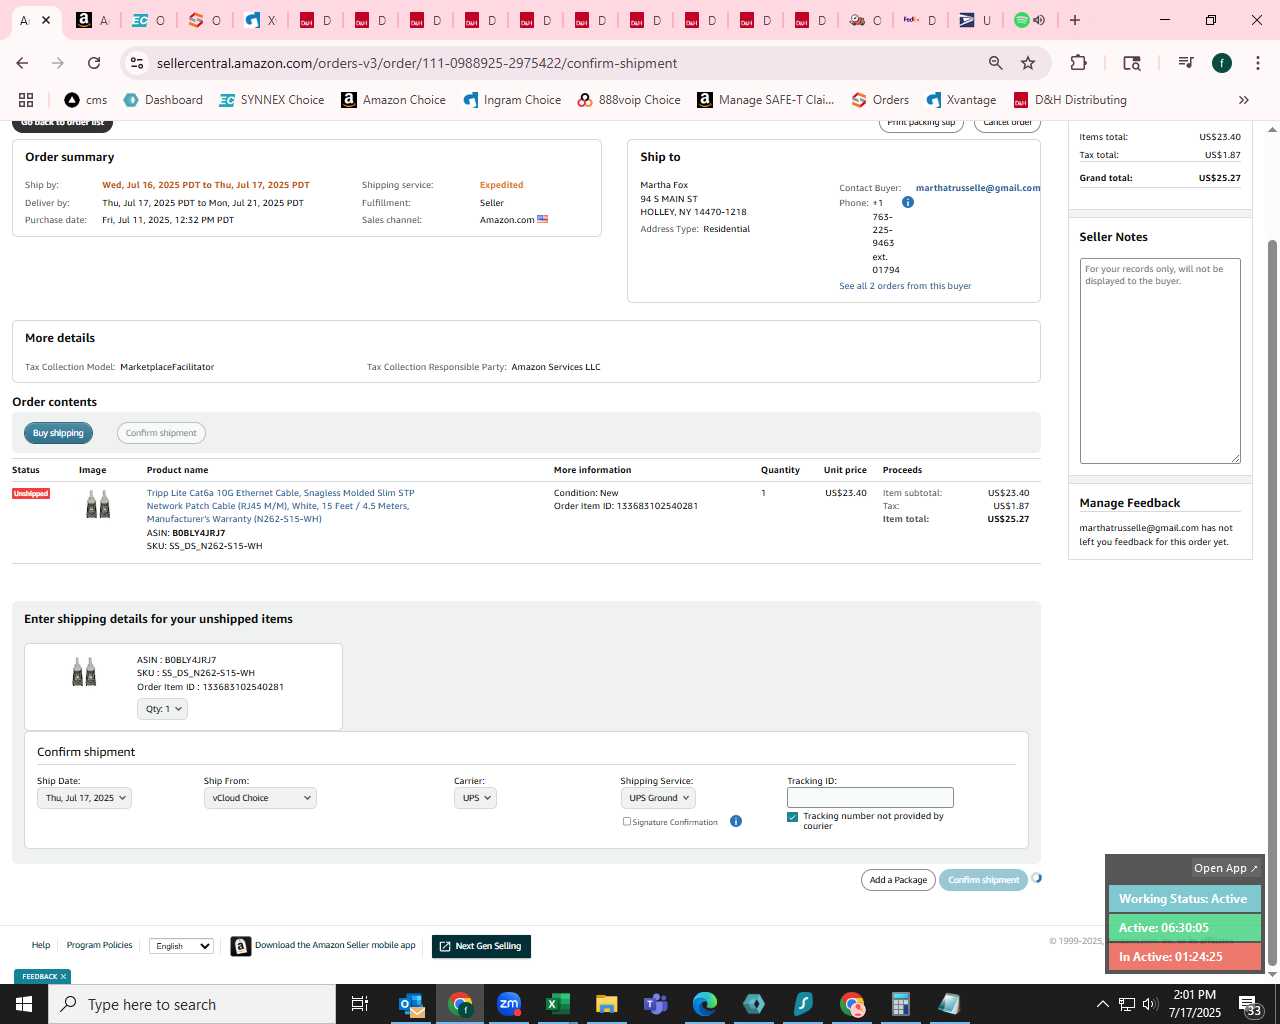Open the Windows Start menu
1280x1024 pixels.
coord(24,1004)
